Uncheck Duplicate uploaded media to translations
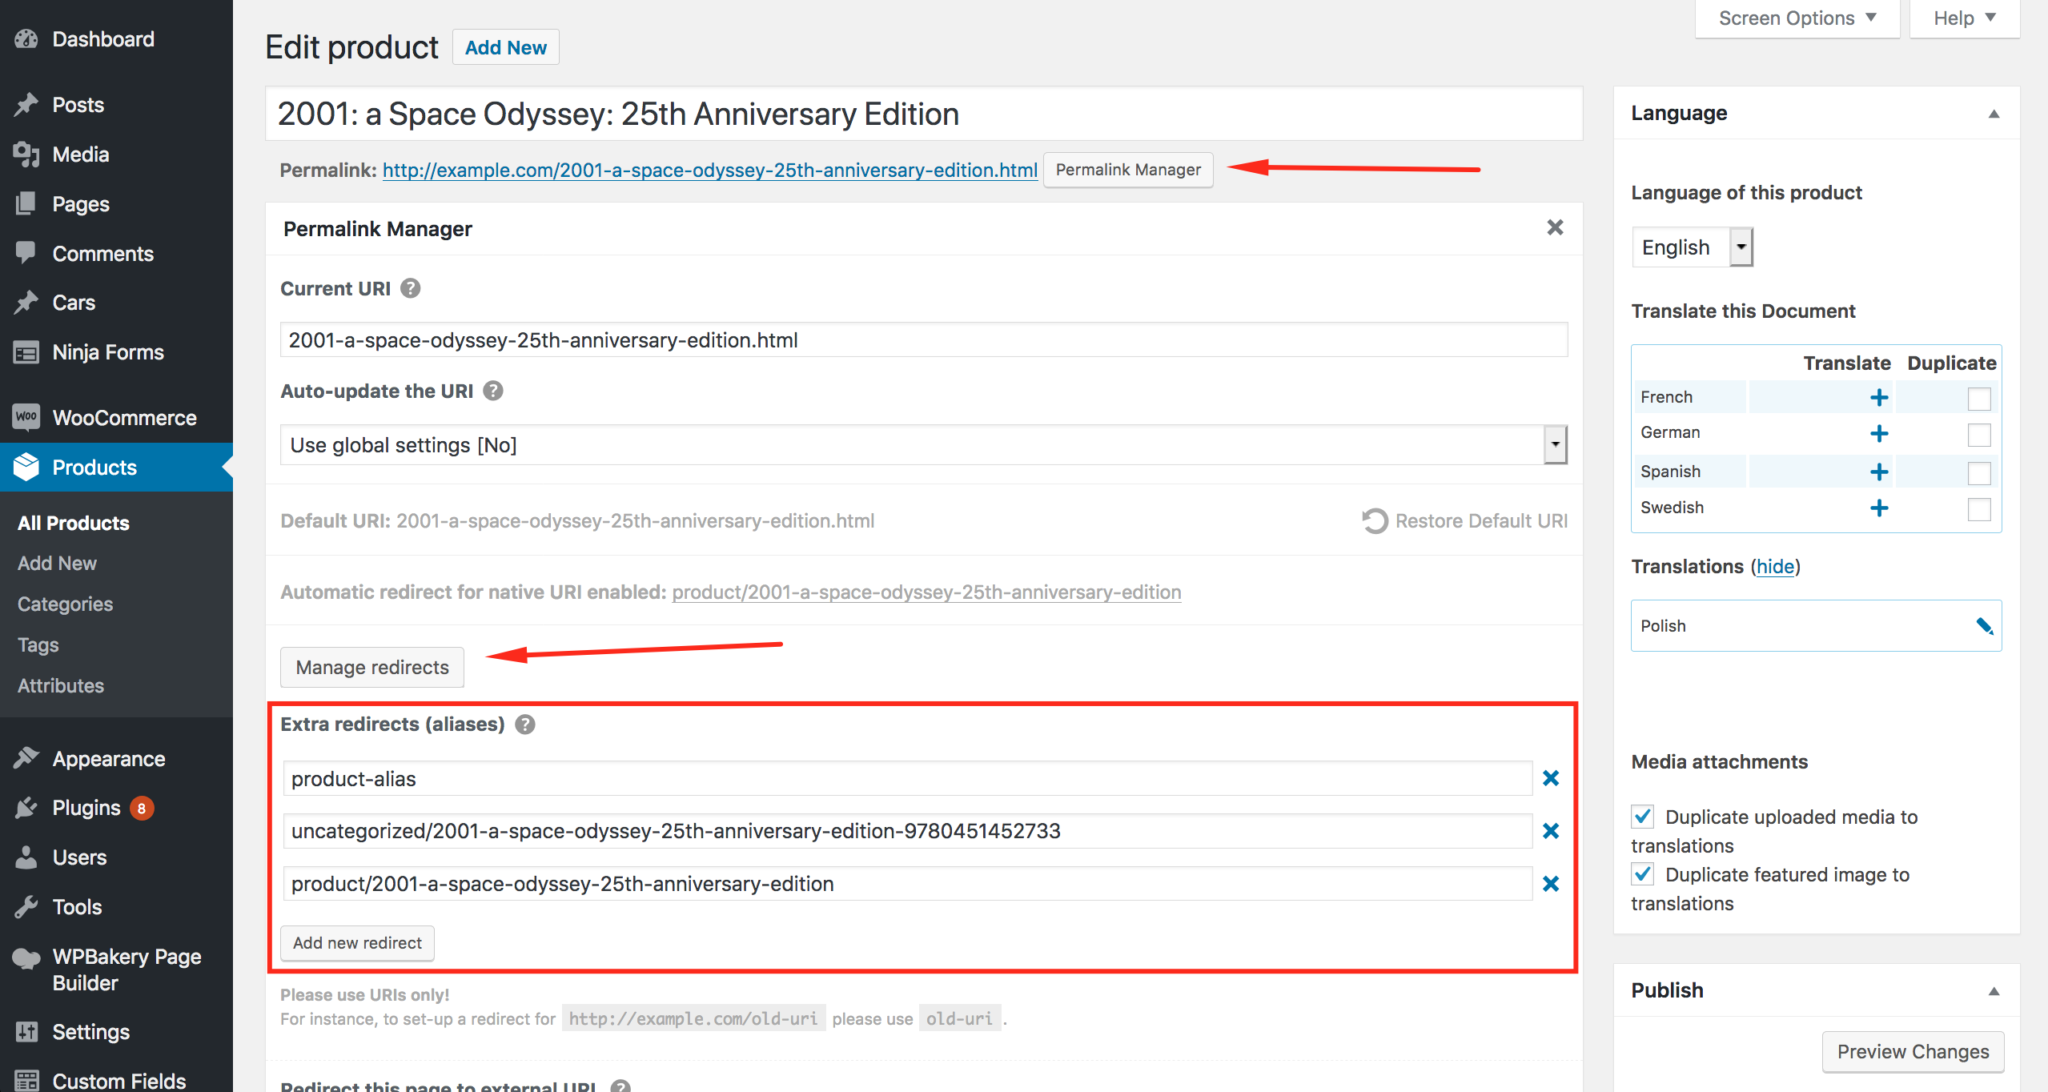The image size is (2048, 1092). coord(1642,816)
